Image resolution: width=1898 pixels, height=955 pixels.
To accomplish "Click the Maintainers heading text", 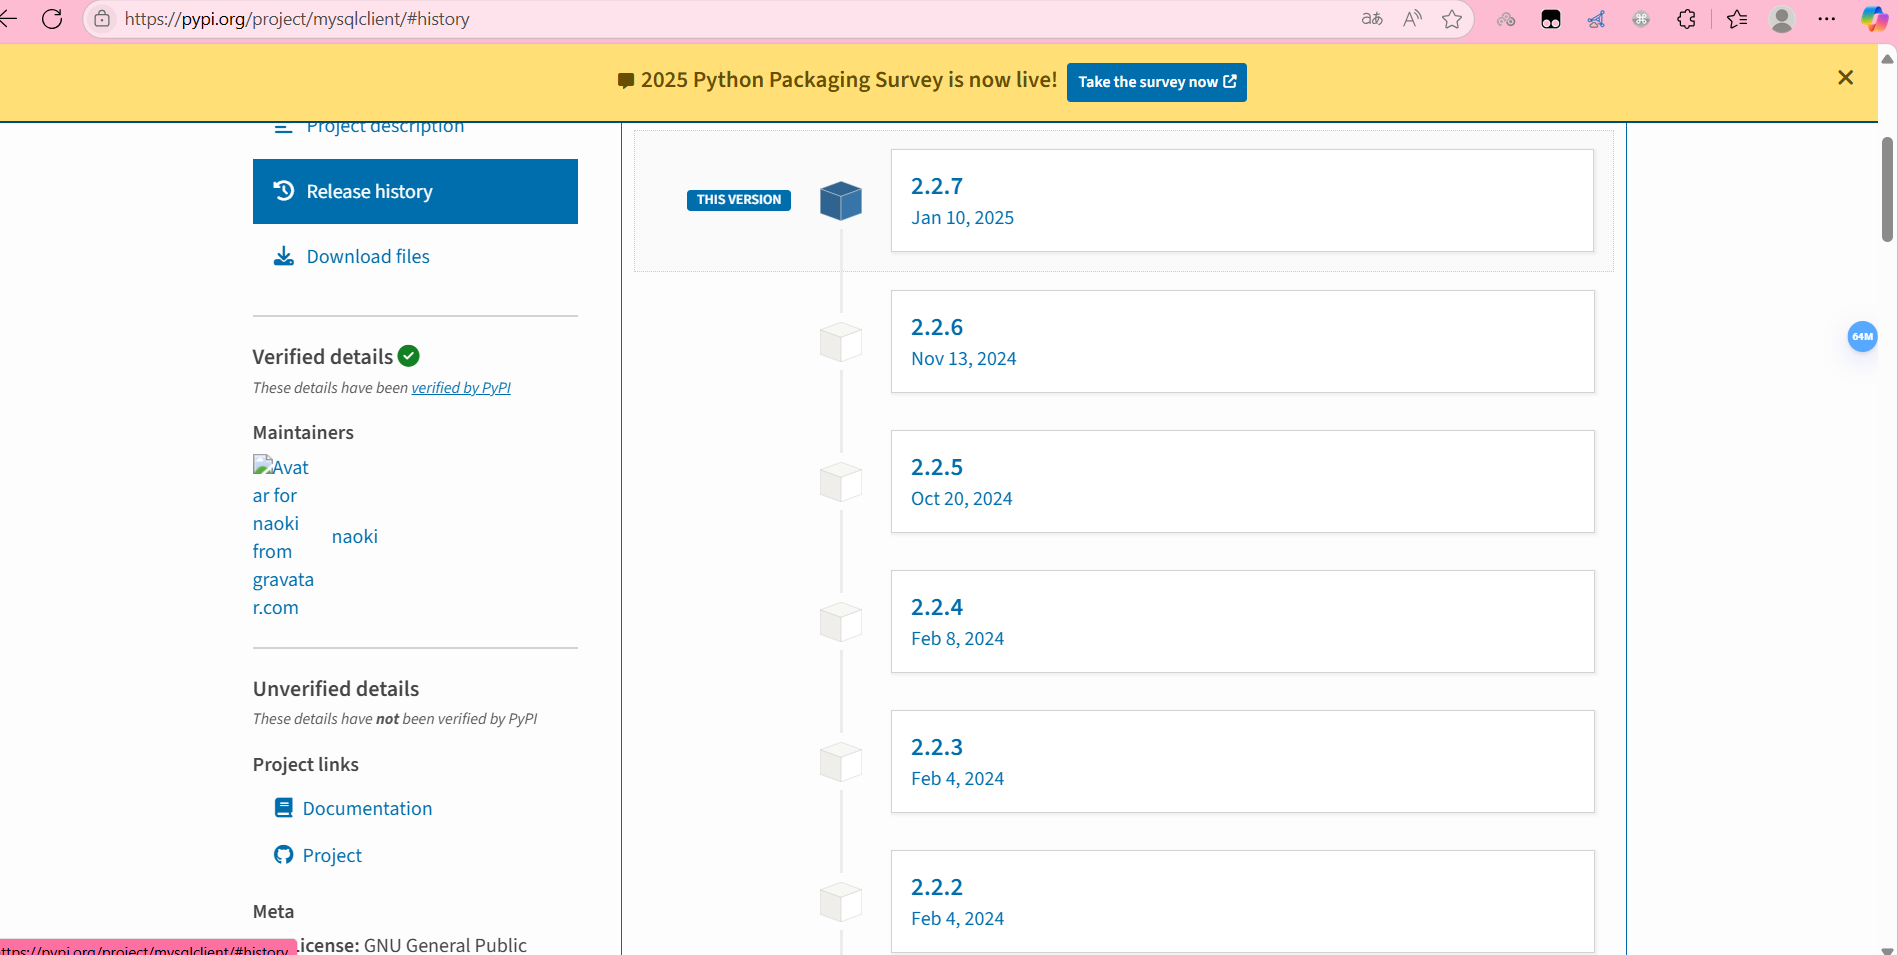I will pos(303,432).
